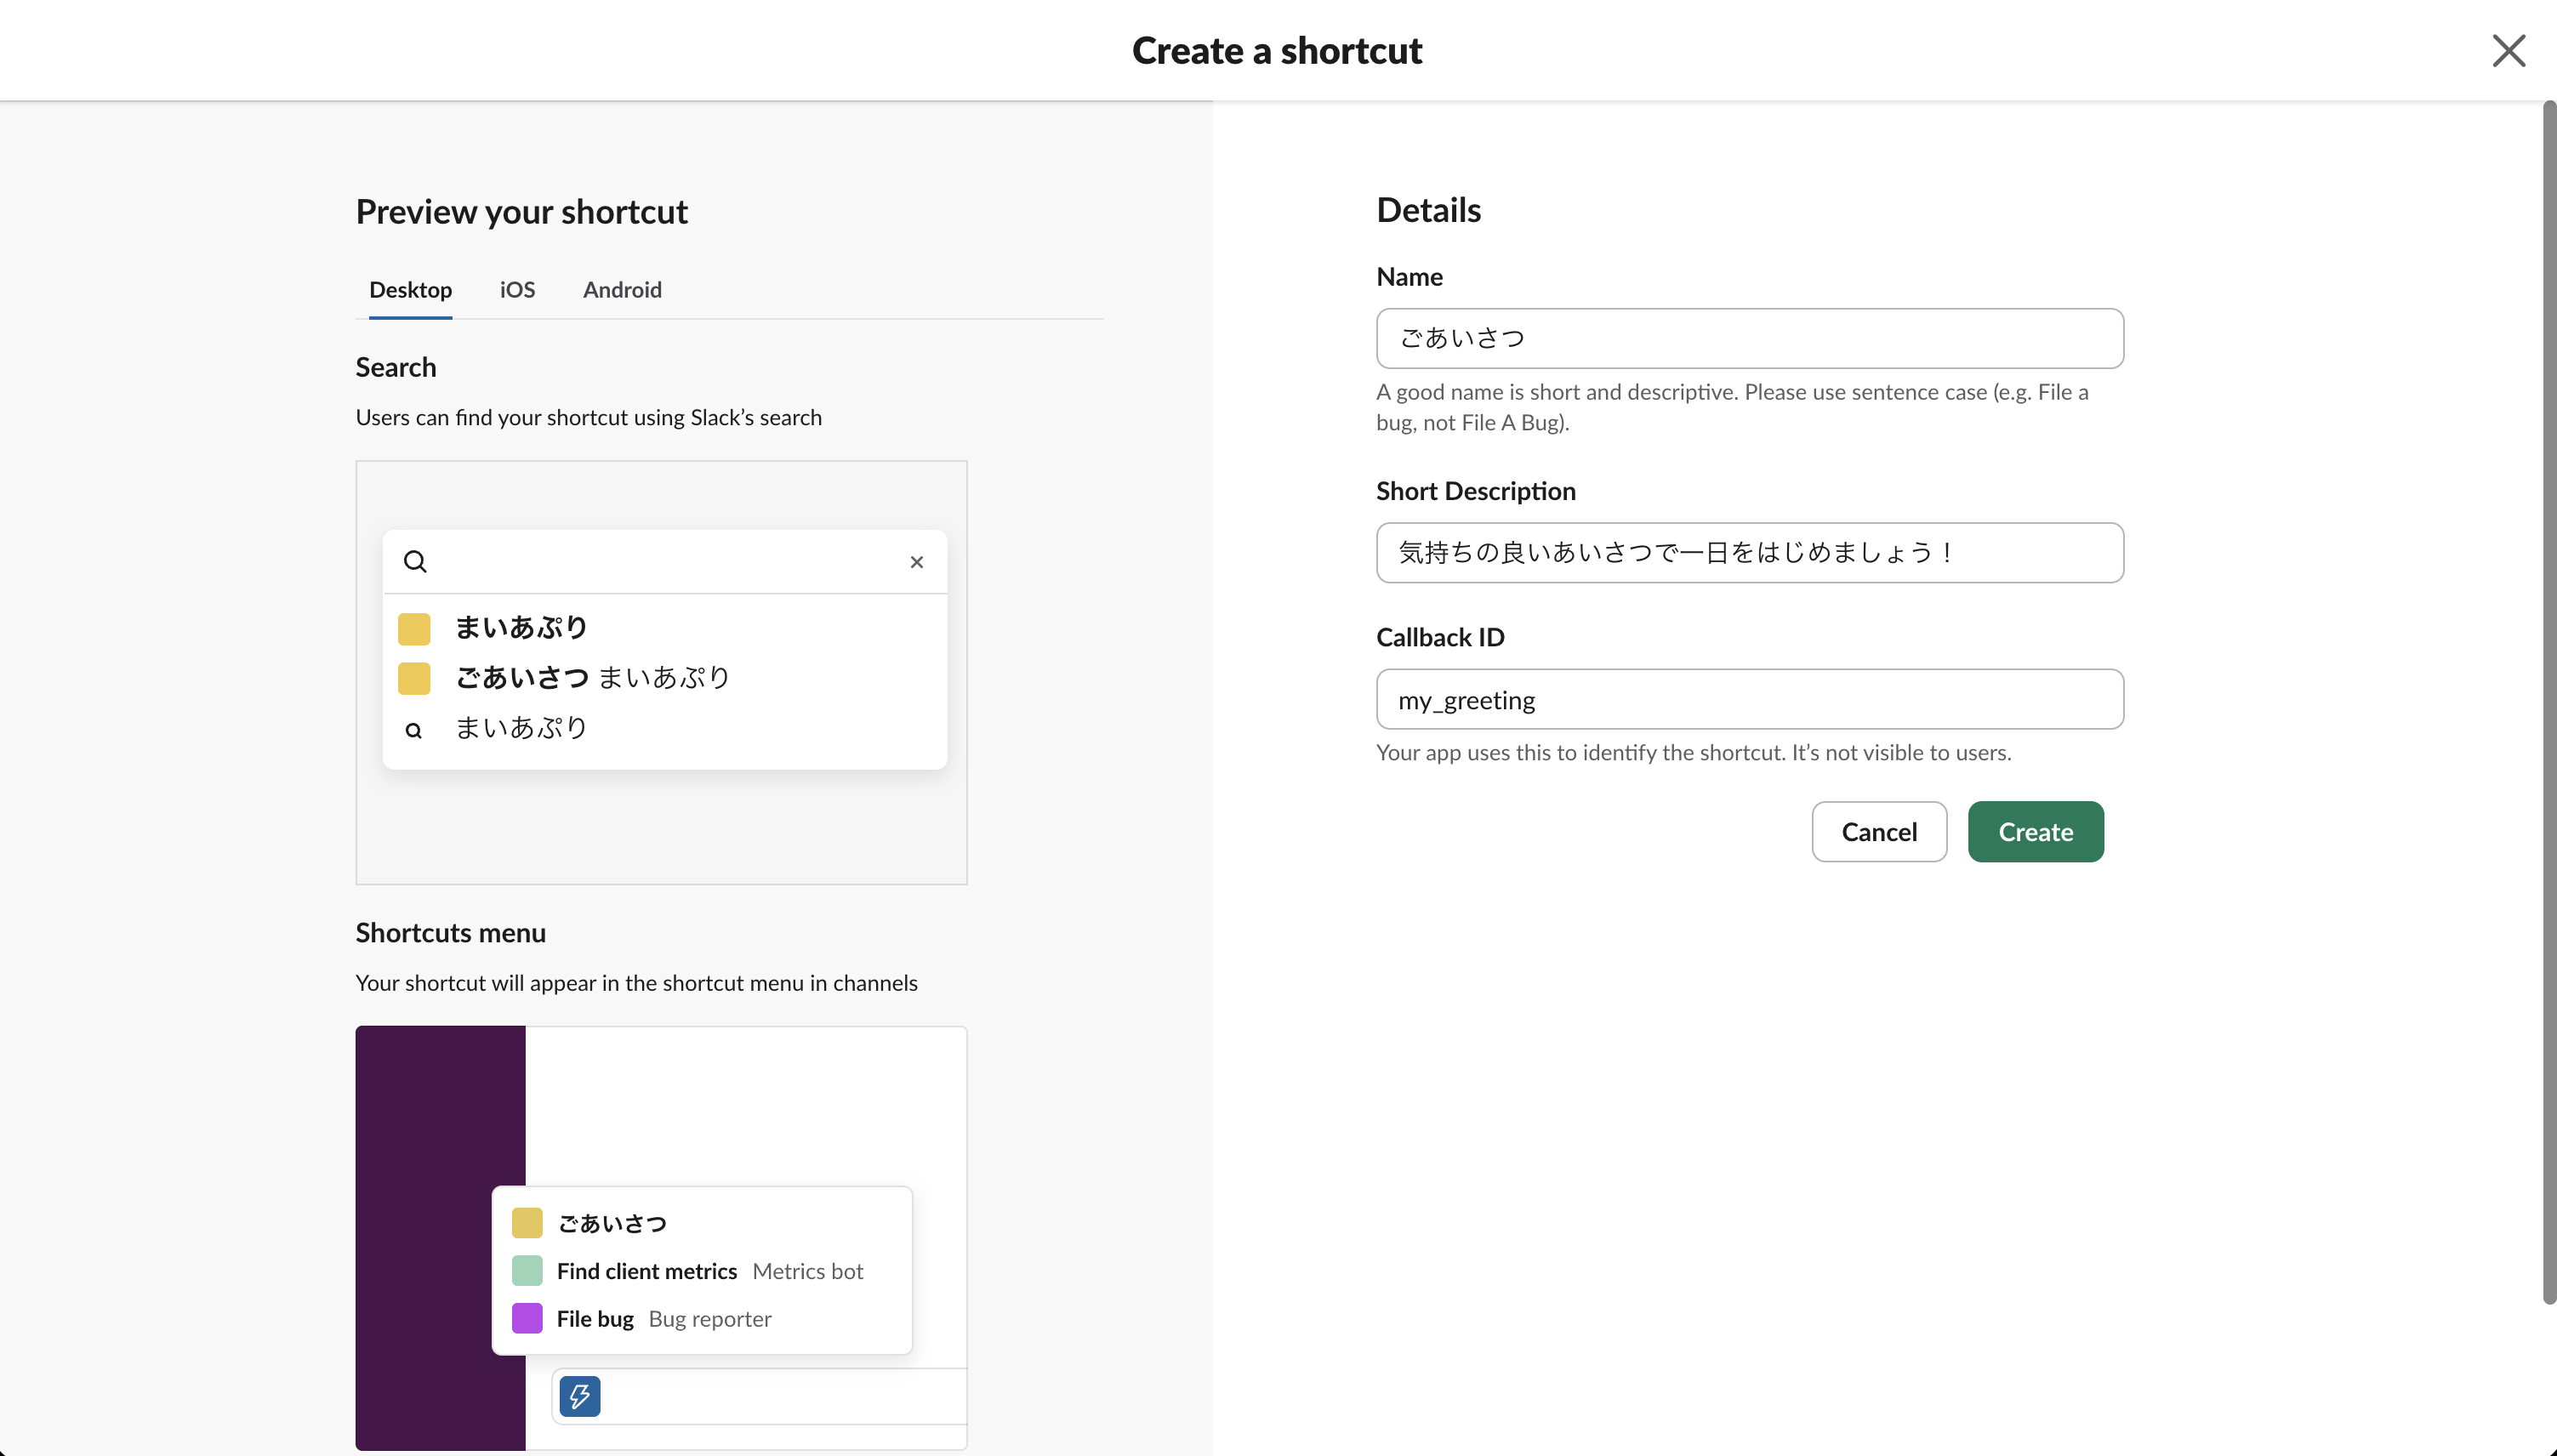Viewport: 2557px width, 1456px height.
Task: Select the File bug menu entry
Action: click(x=596, y=1318)
